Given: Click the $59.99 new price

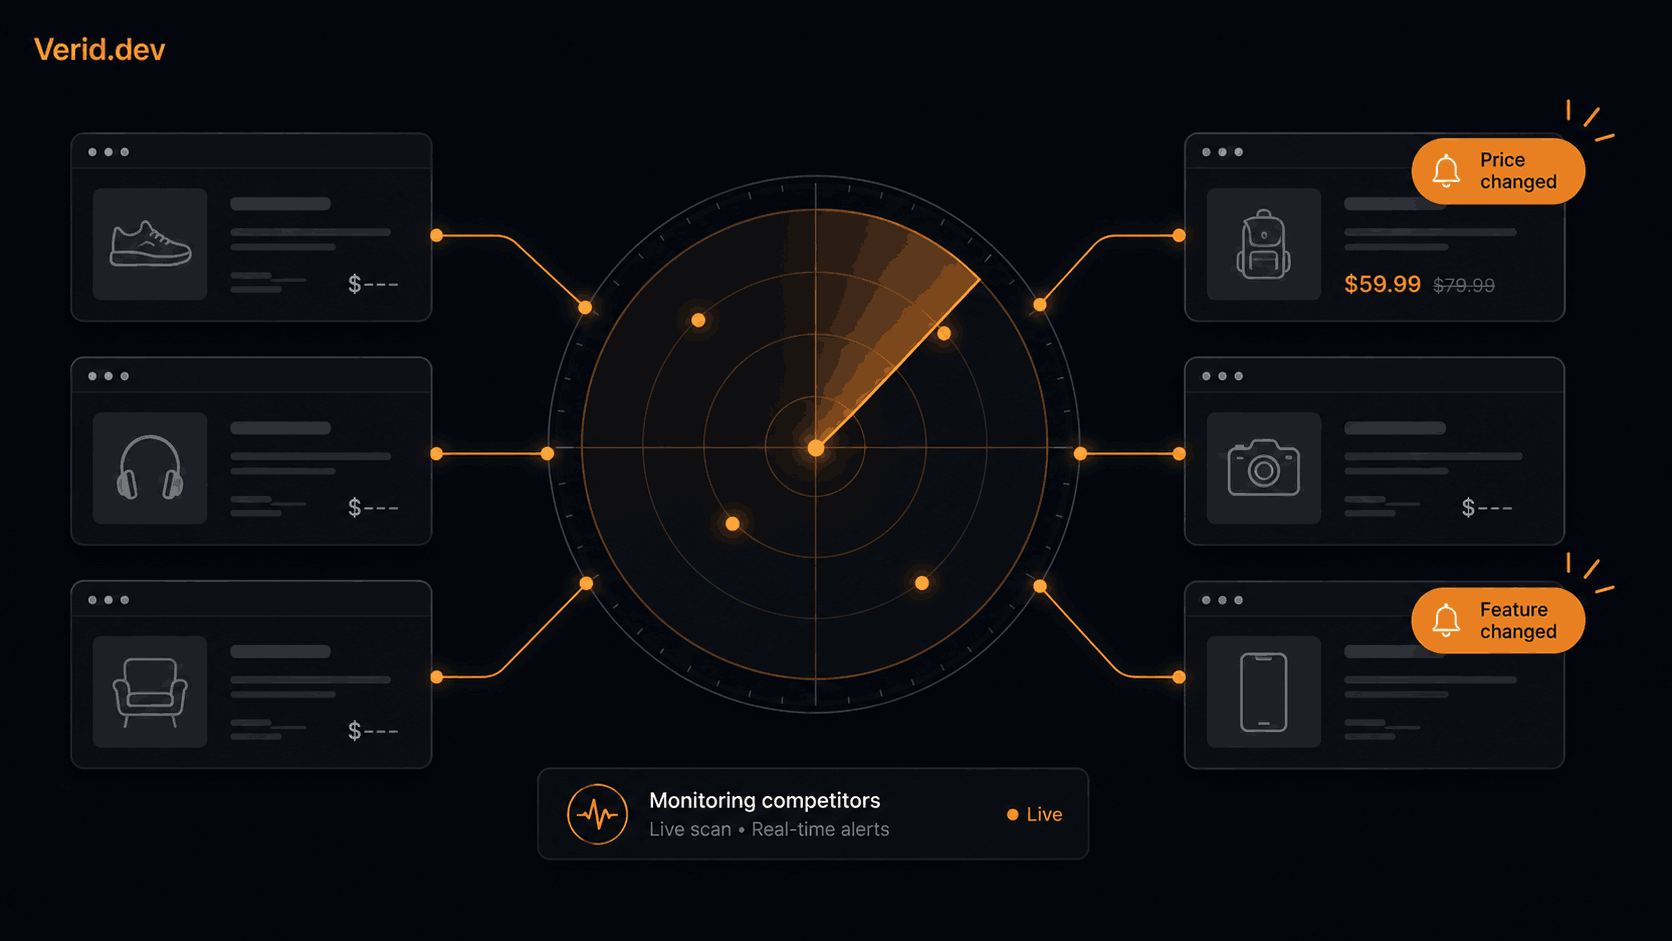Looking at the screenshot, I should (x=1382, y=284).
